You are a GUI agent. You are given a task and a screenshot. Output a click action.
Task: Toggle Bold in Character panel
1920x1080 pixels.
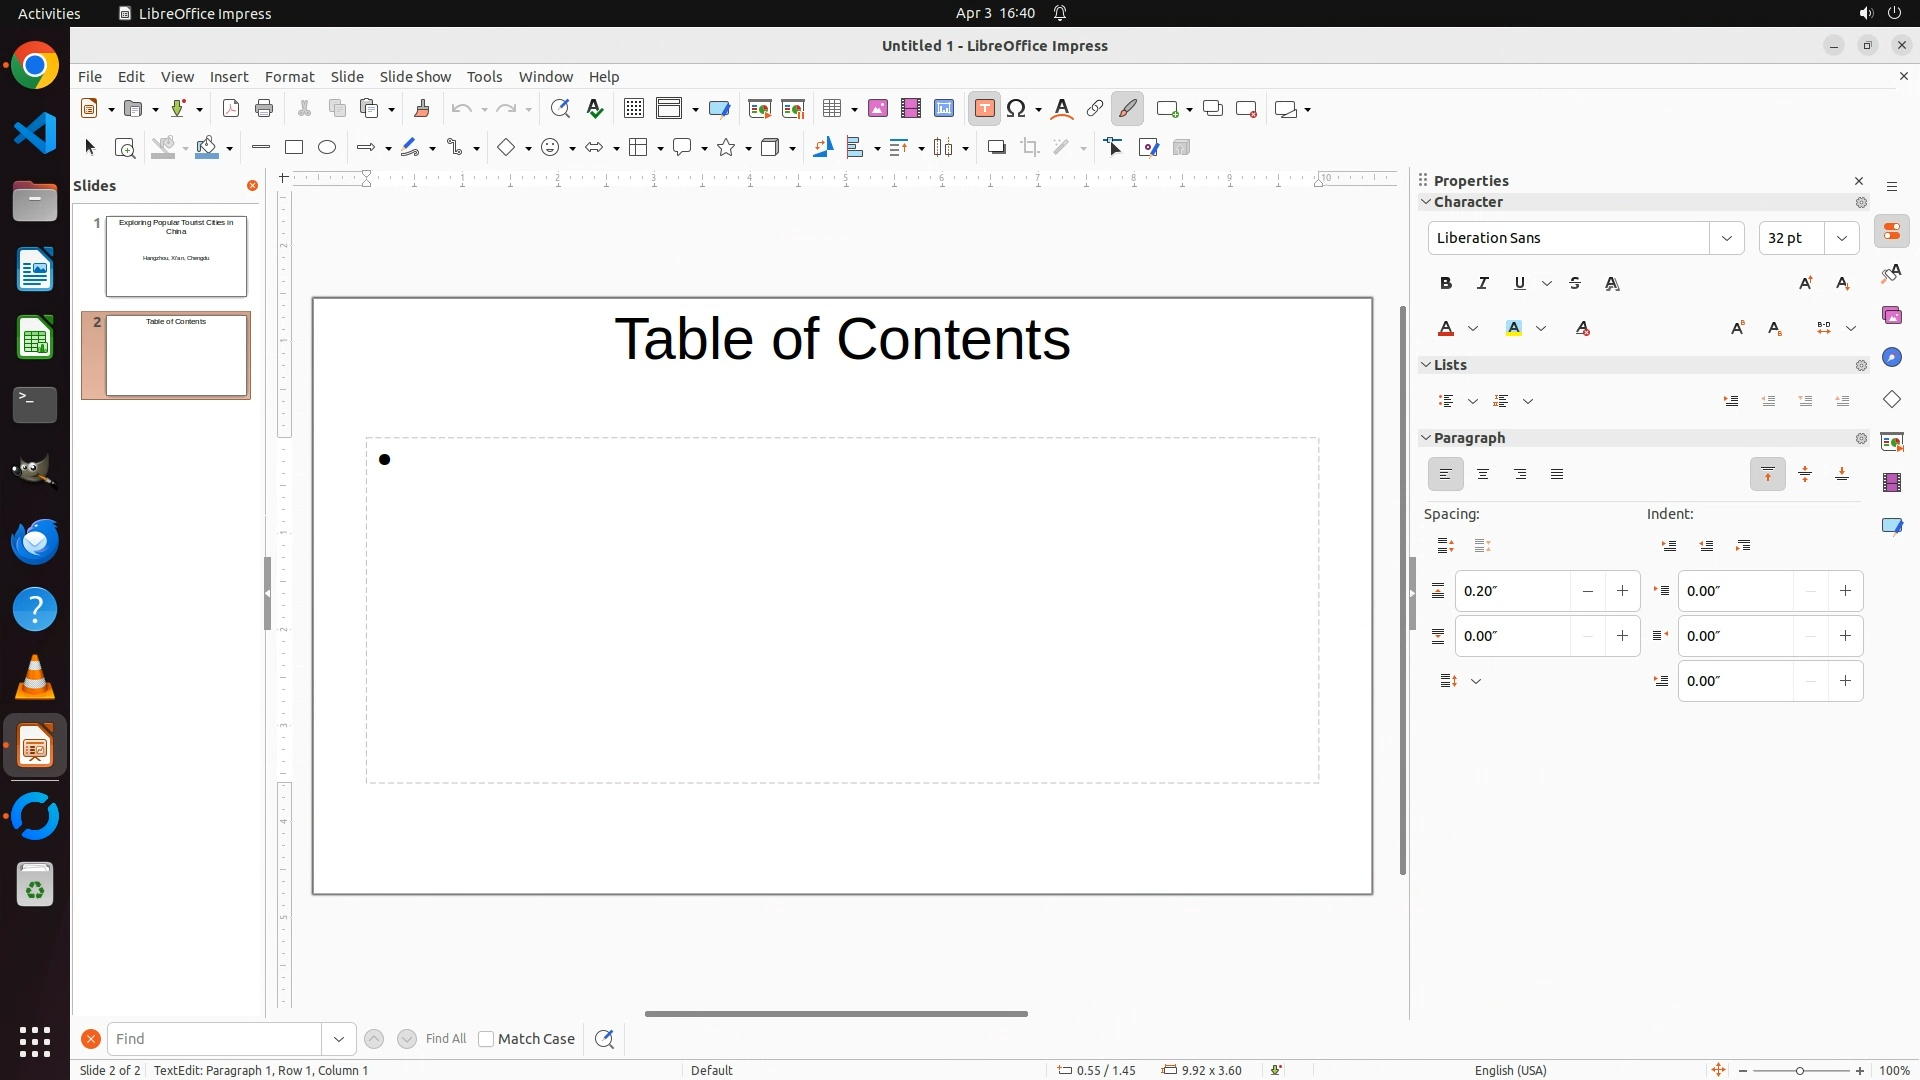point(1446,284)
